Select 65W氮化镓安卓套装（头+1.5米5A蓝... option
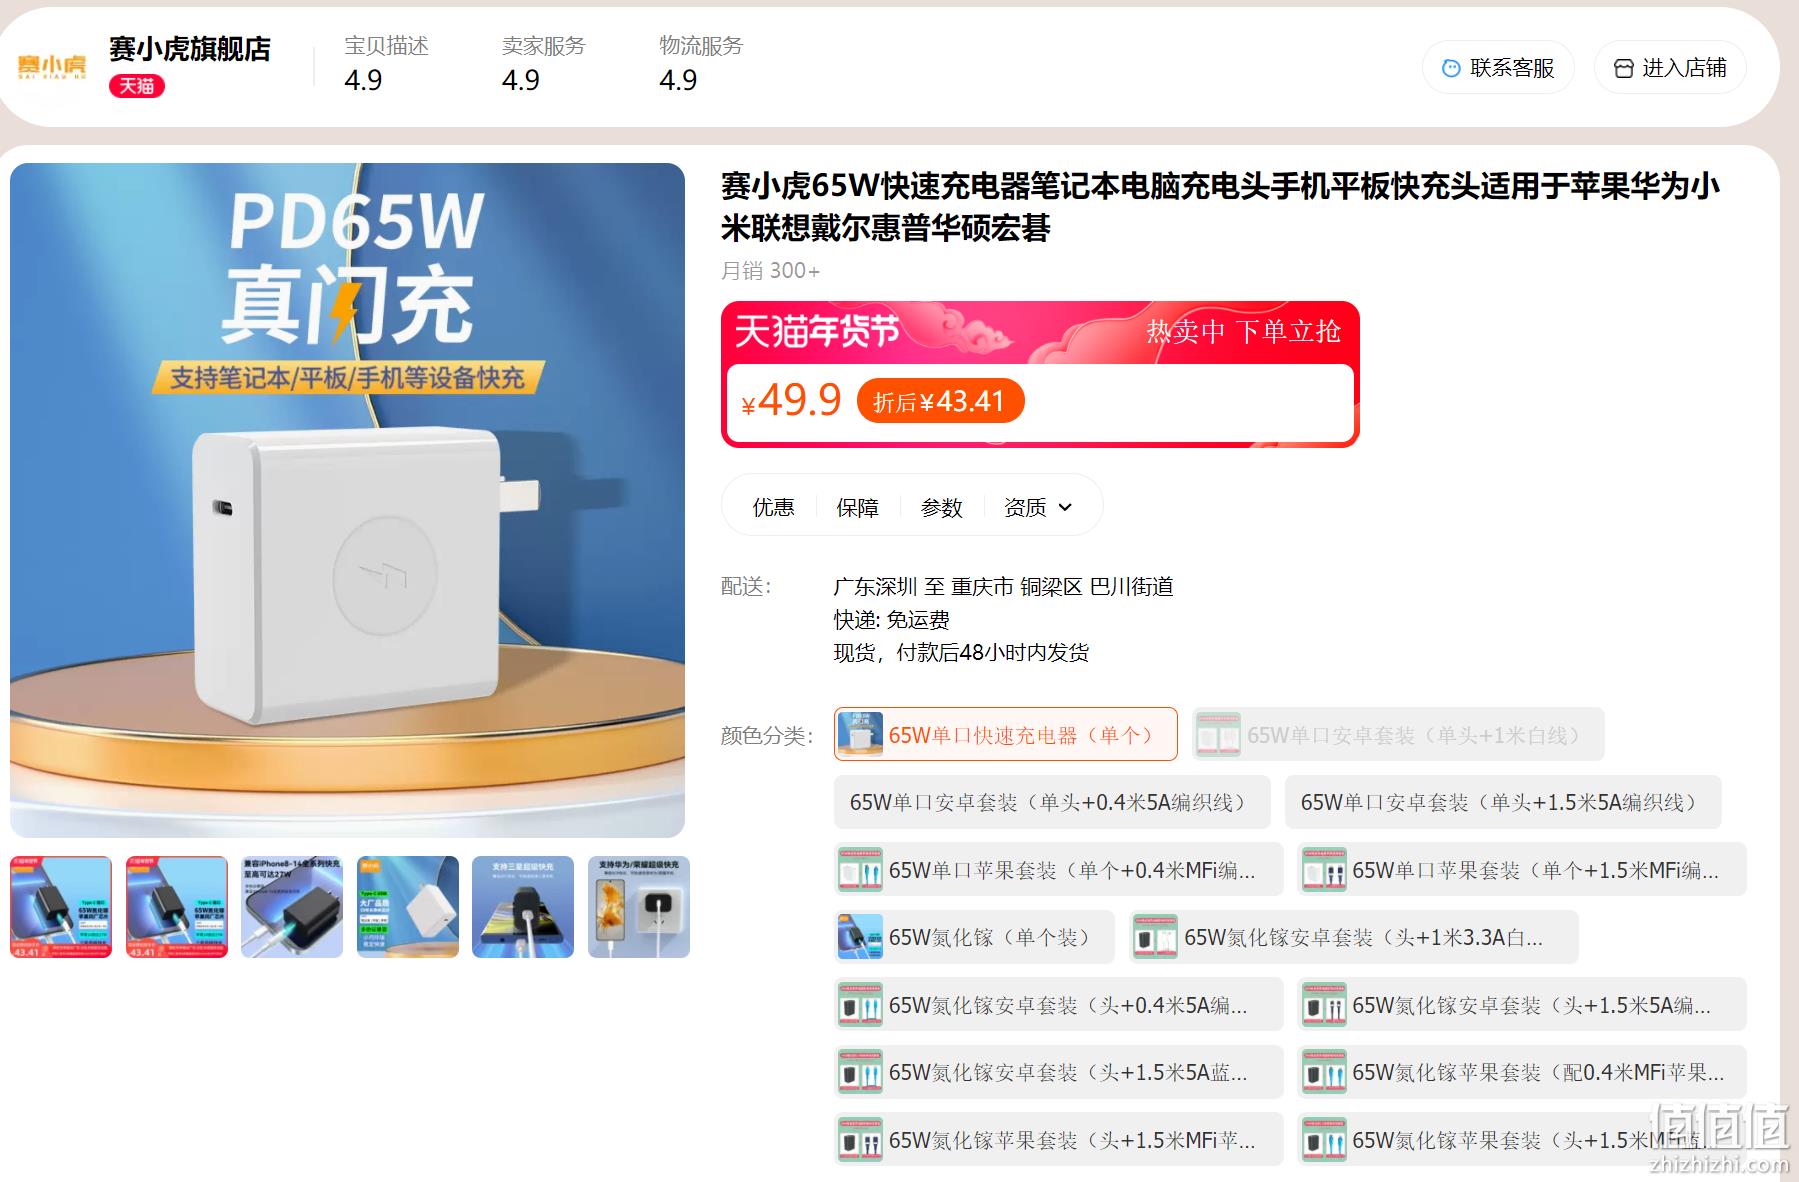The height and width of the screenshot is (1182, 1799). click(1058, 1072)
